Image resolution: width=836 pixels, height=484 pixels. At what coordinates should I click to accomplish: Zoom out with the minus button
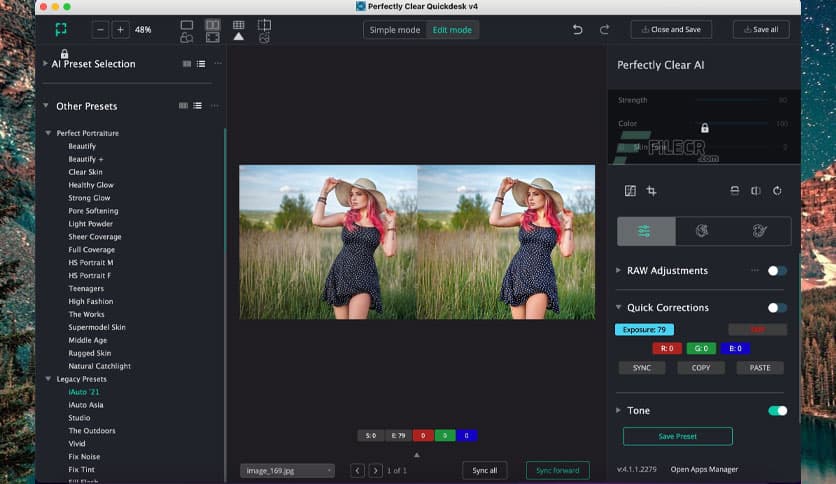[100, 30]
